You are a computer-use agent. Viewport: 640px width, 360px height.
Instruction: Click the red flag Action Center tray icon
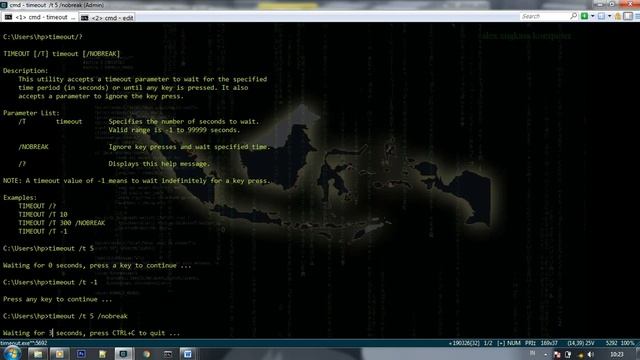(x=557, y=355)
